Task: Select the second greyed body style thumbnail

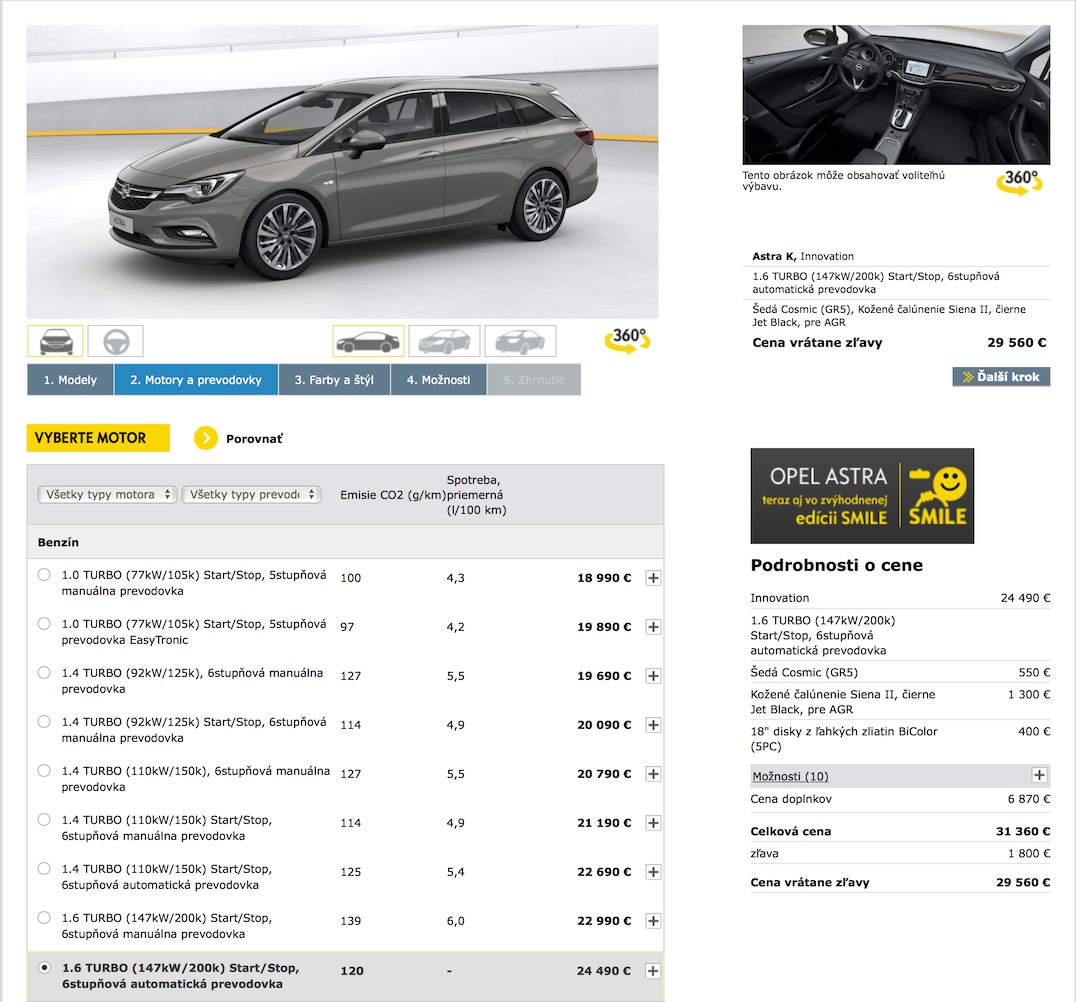Action: coord(520,341)
